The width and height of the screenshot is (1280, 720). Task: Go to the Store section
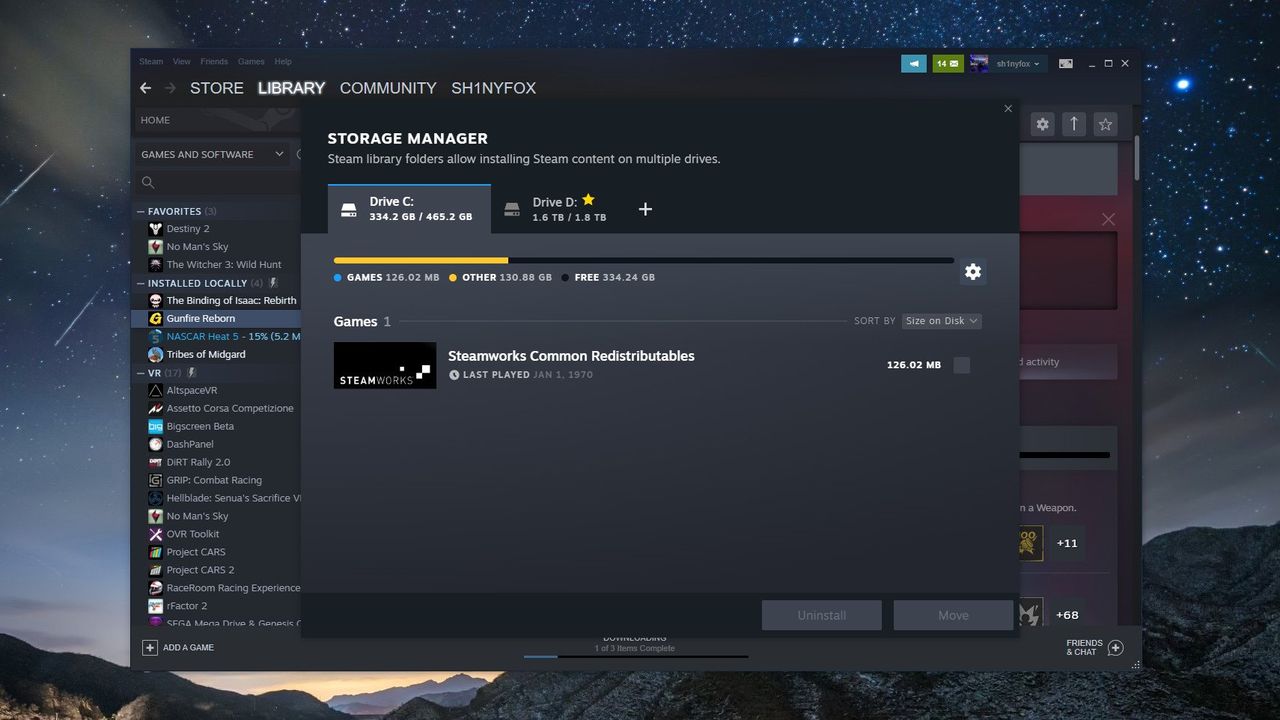(217, 88)
